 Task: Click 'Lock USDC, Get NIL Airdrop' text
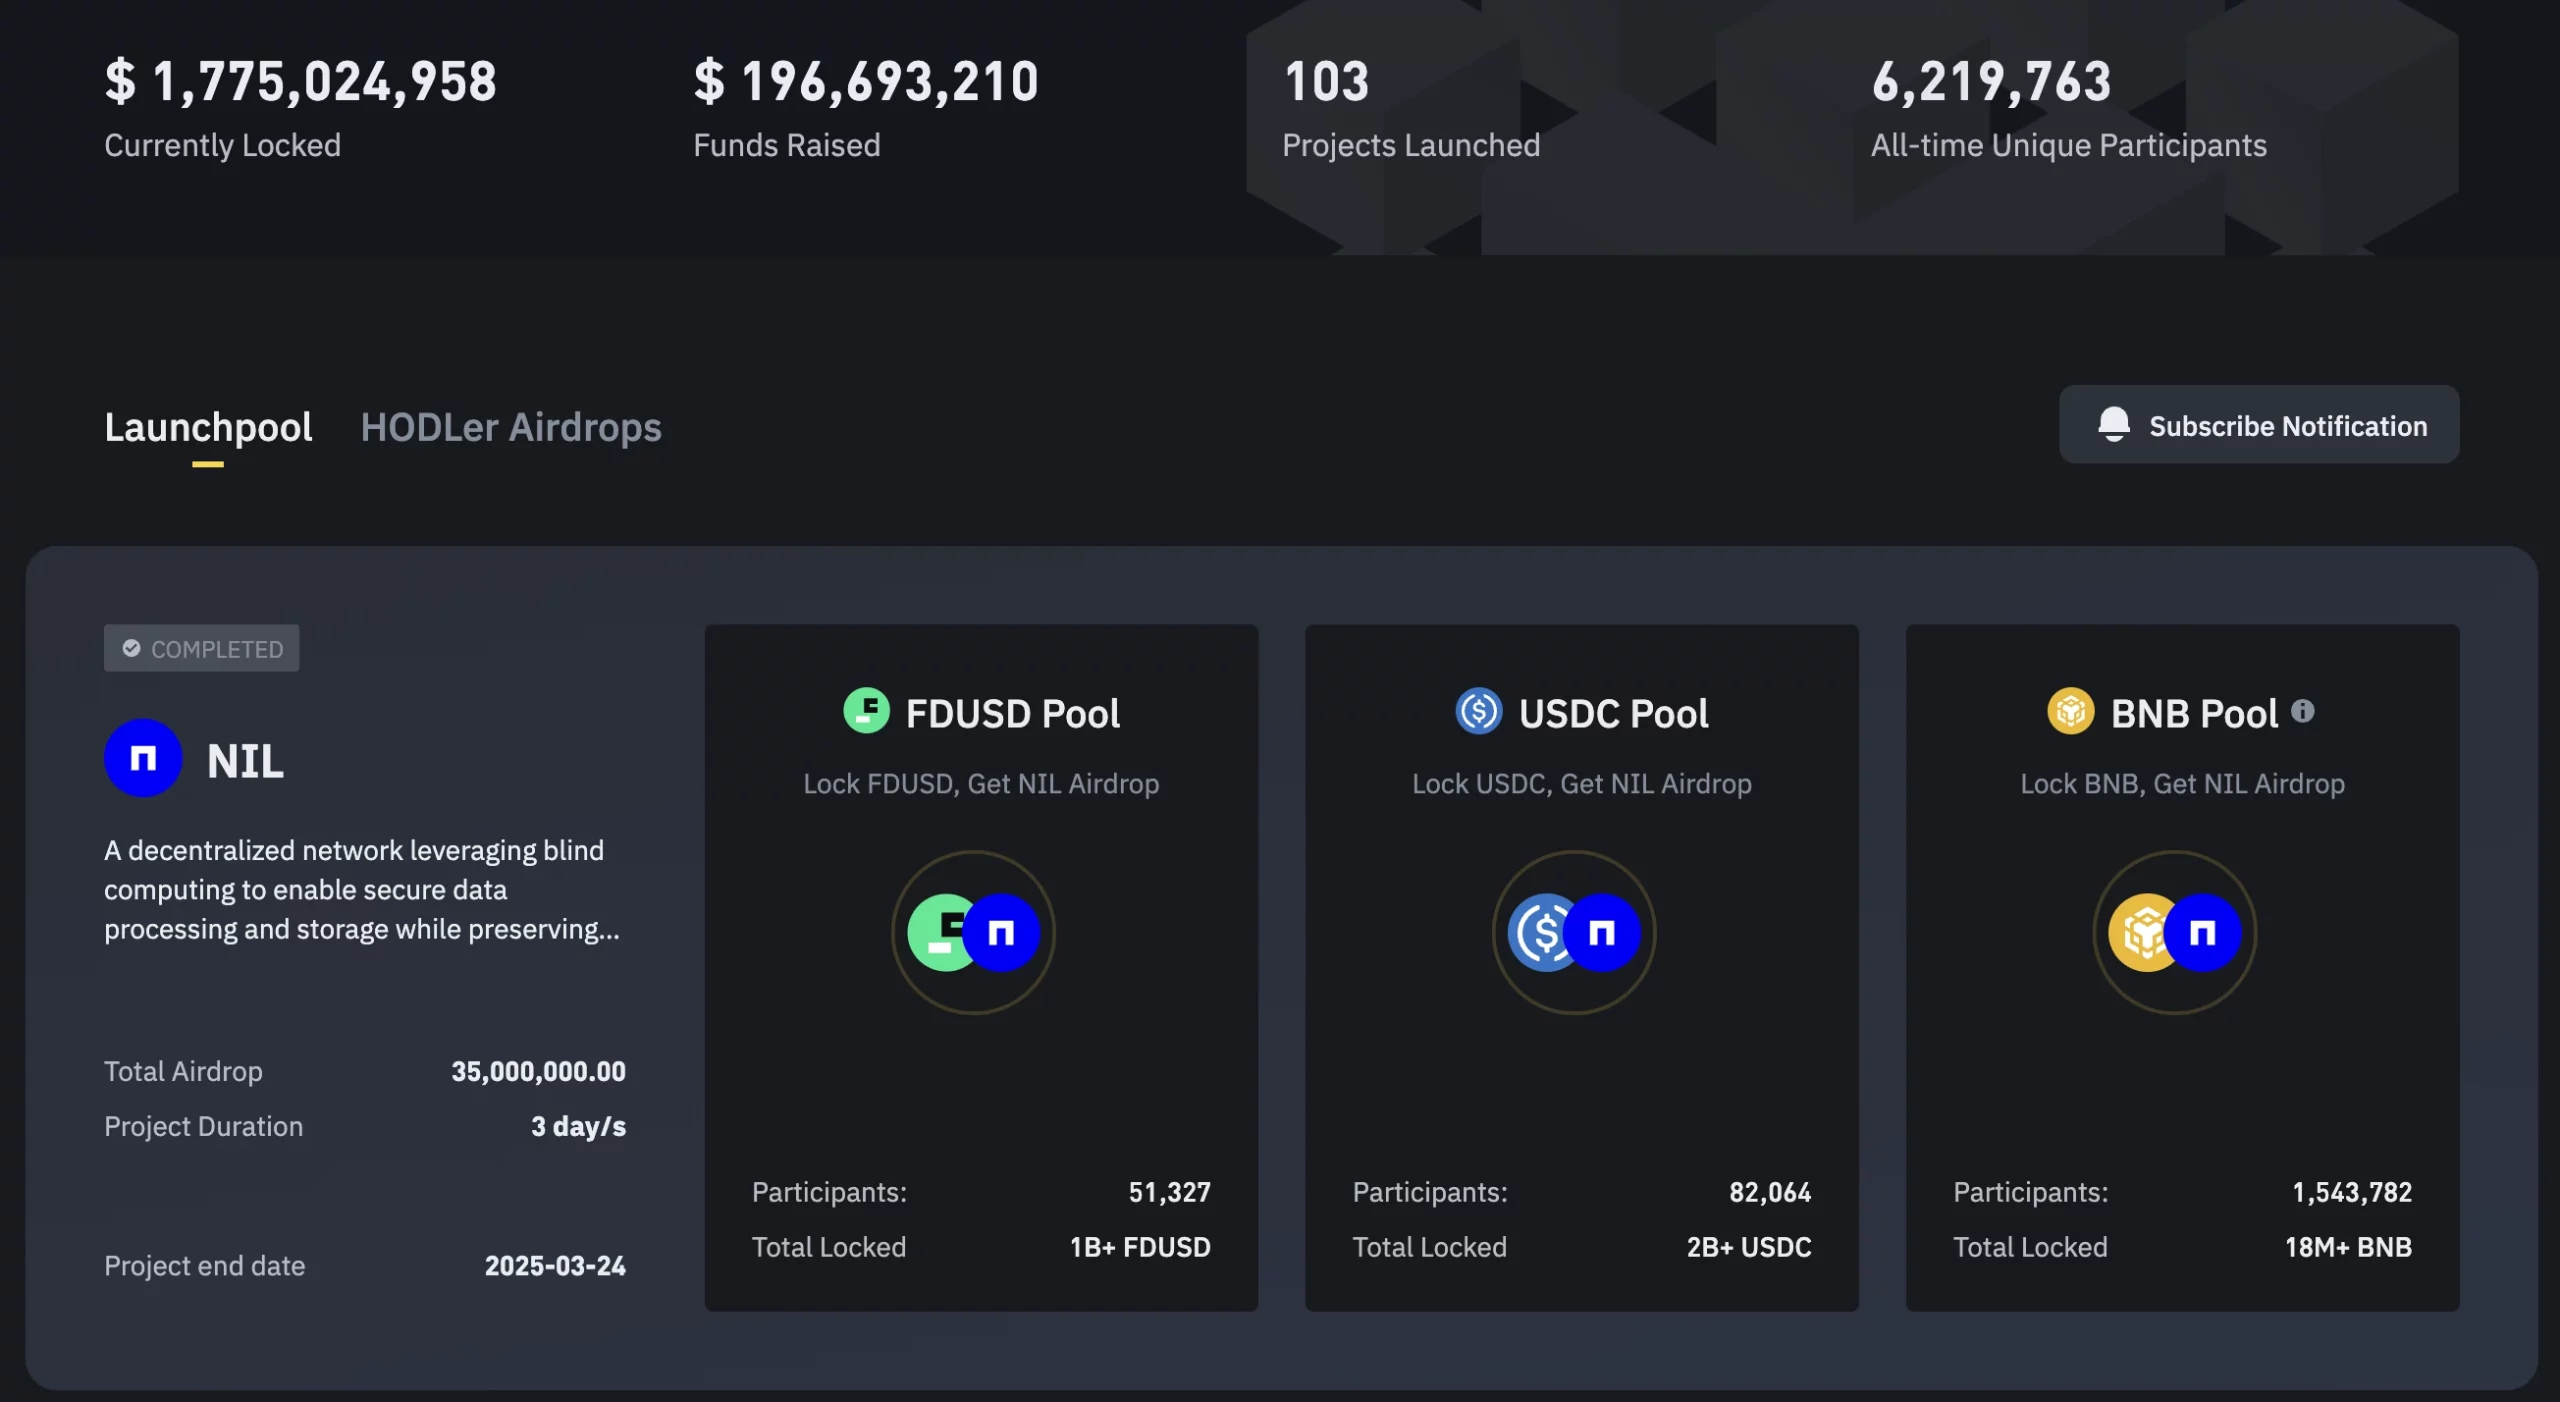pyautogui.click(x=1582, y=784)
